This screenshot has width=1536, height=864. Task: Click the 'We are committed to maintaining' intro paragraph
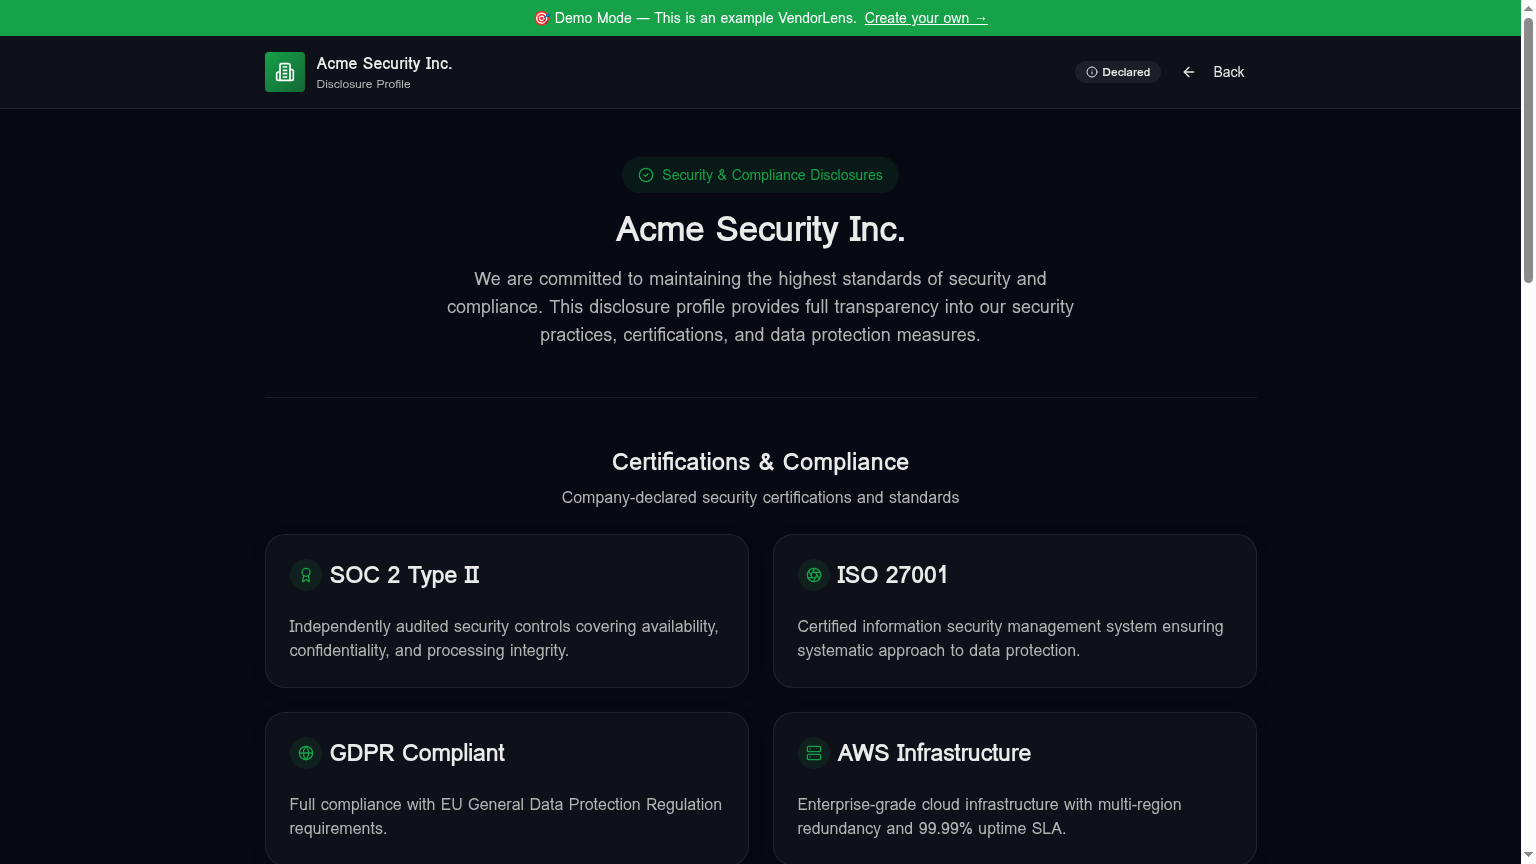pos(760,307)
